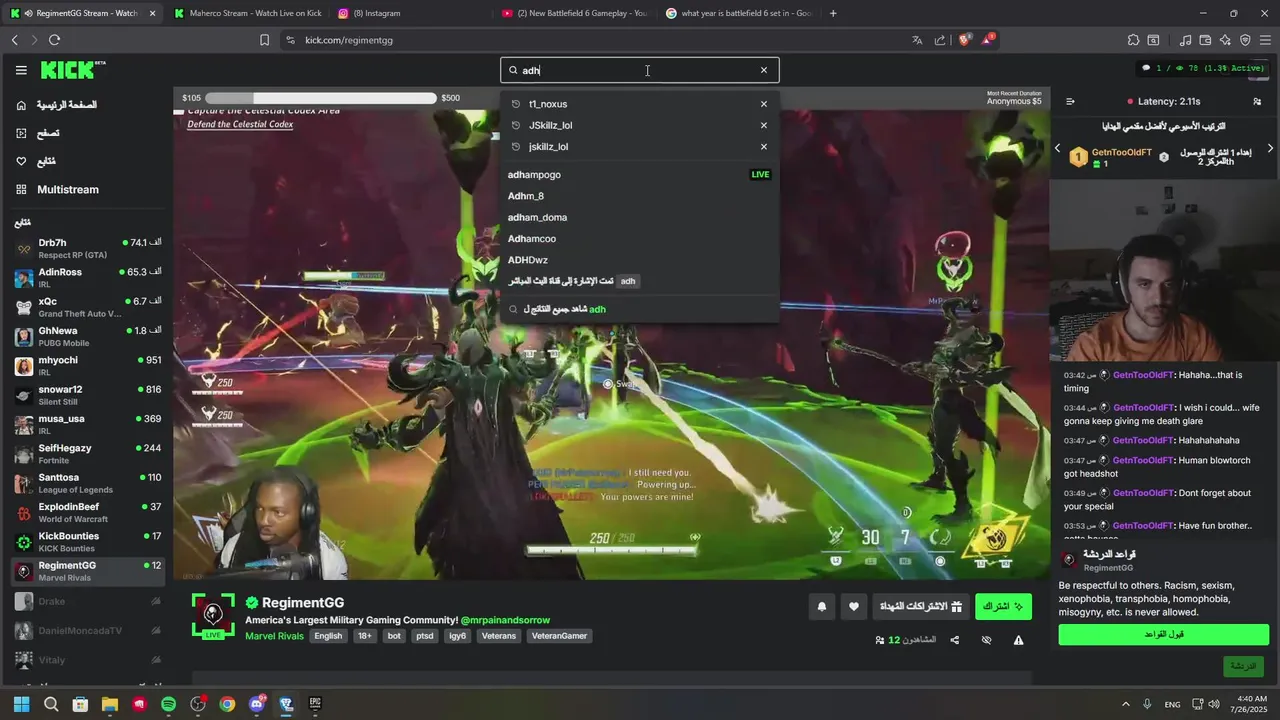Collapse chat with the arrow-lines icon
The height and width of the screenshot is (720, 1280).
pos(1070,101)
